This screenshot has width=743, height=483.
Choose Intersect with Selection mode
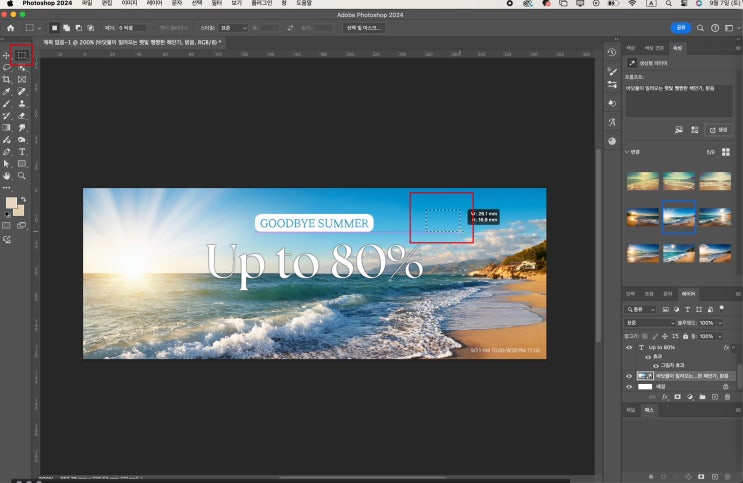pyautogui.click(x=91, y=28)
